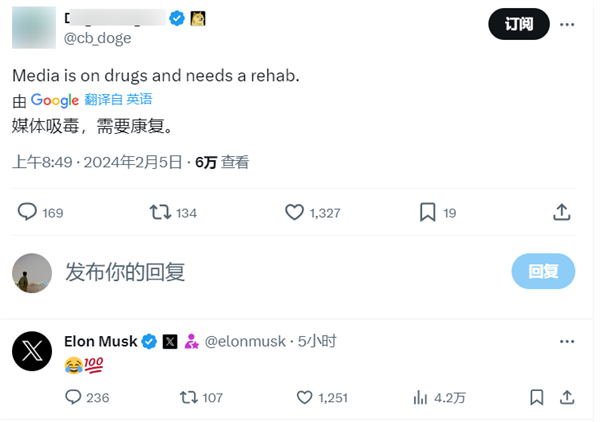Share the main post via share icon
Image resolution: width=600 pixels, height=422 pixels.
(x=562, y=212)
